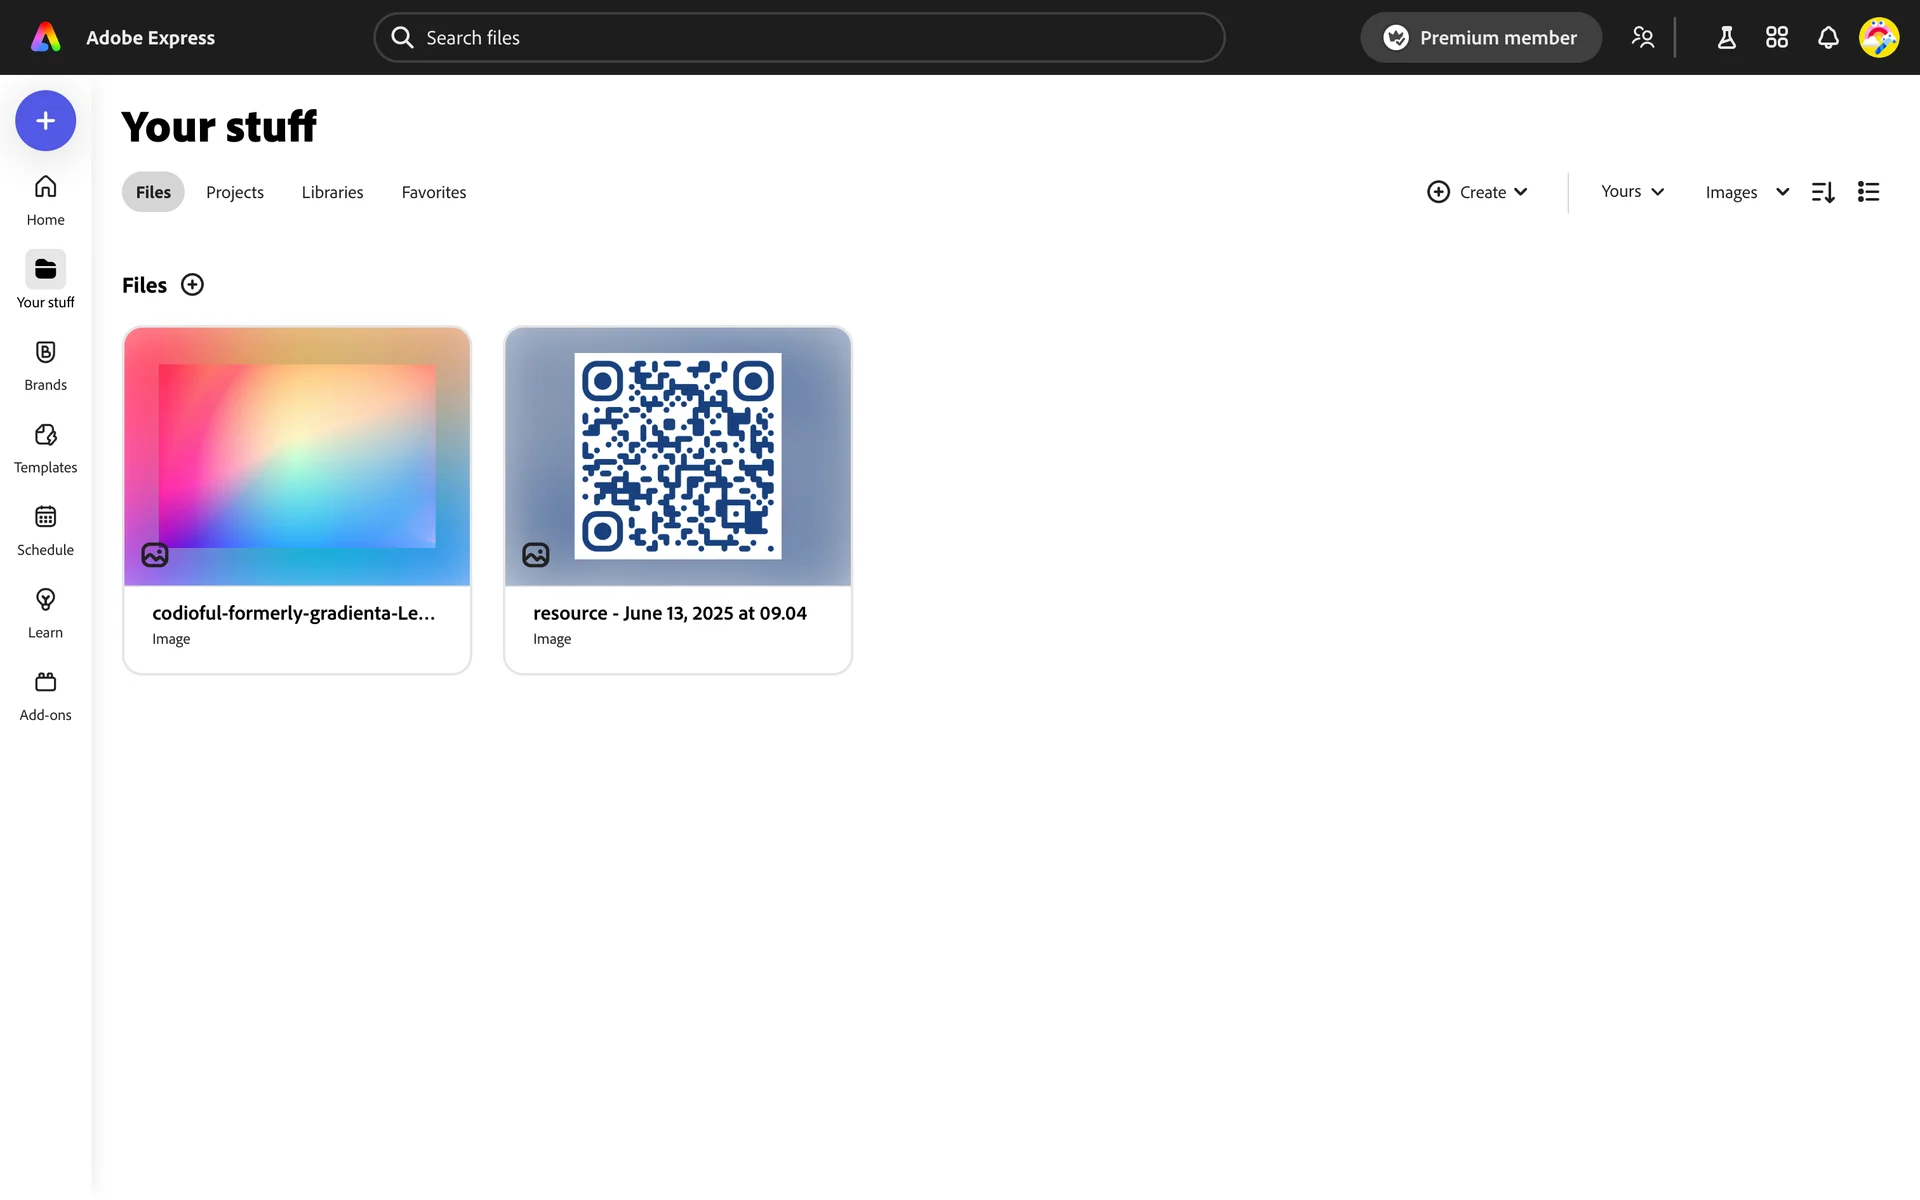Screen dimensions: 1920x1200
Task: Expand the Create dropdown
Action: coord(1477,192)
